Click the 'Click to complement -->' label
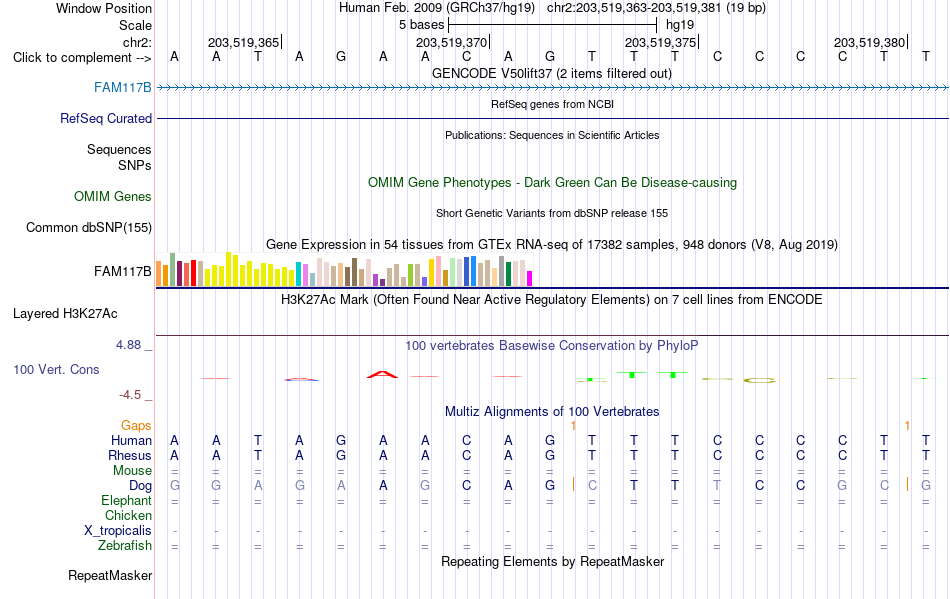The image size is (950, 599). tap(82, 58)
